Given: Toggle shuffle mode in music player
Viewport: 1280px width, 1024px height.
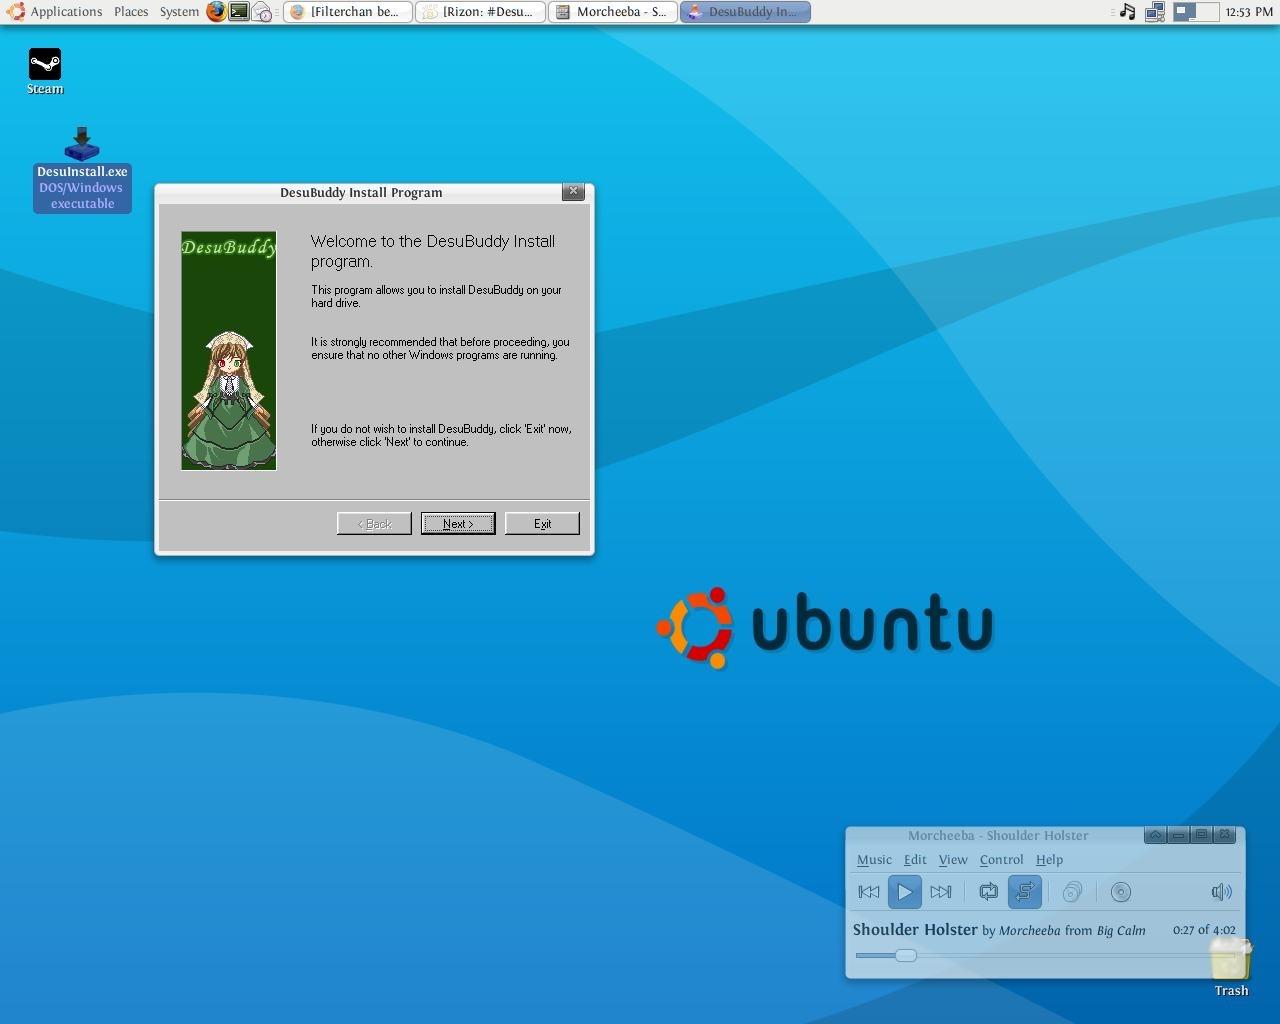Looking at the screenshot, I should click(1025, 892).
